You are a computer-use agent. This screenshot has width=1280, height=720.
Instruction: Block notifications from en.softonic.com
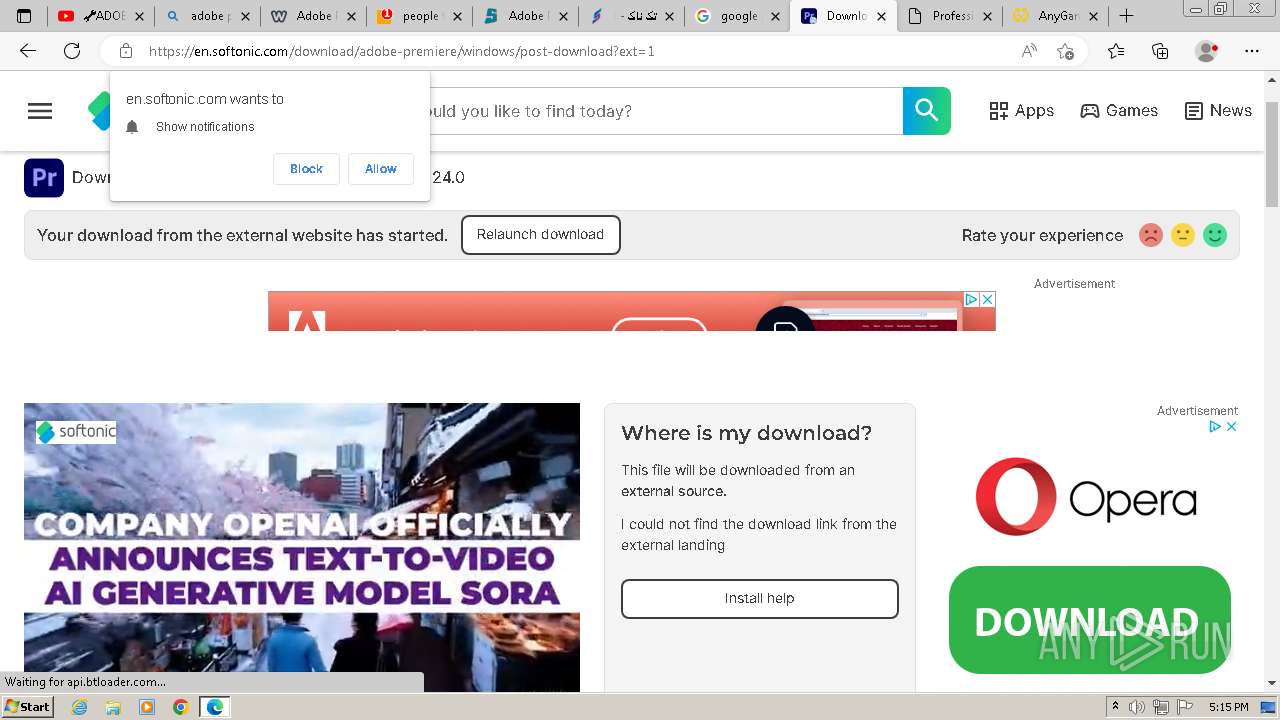tap(306, 169)
